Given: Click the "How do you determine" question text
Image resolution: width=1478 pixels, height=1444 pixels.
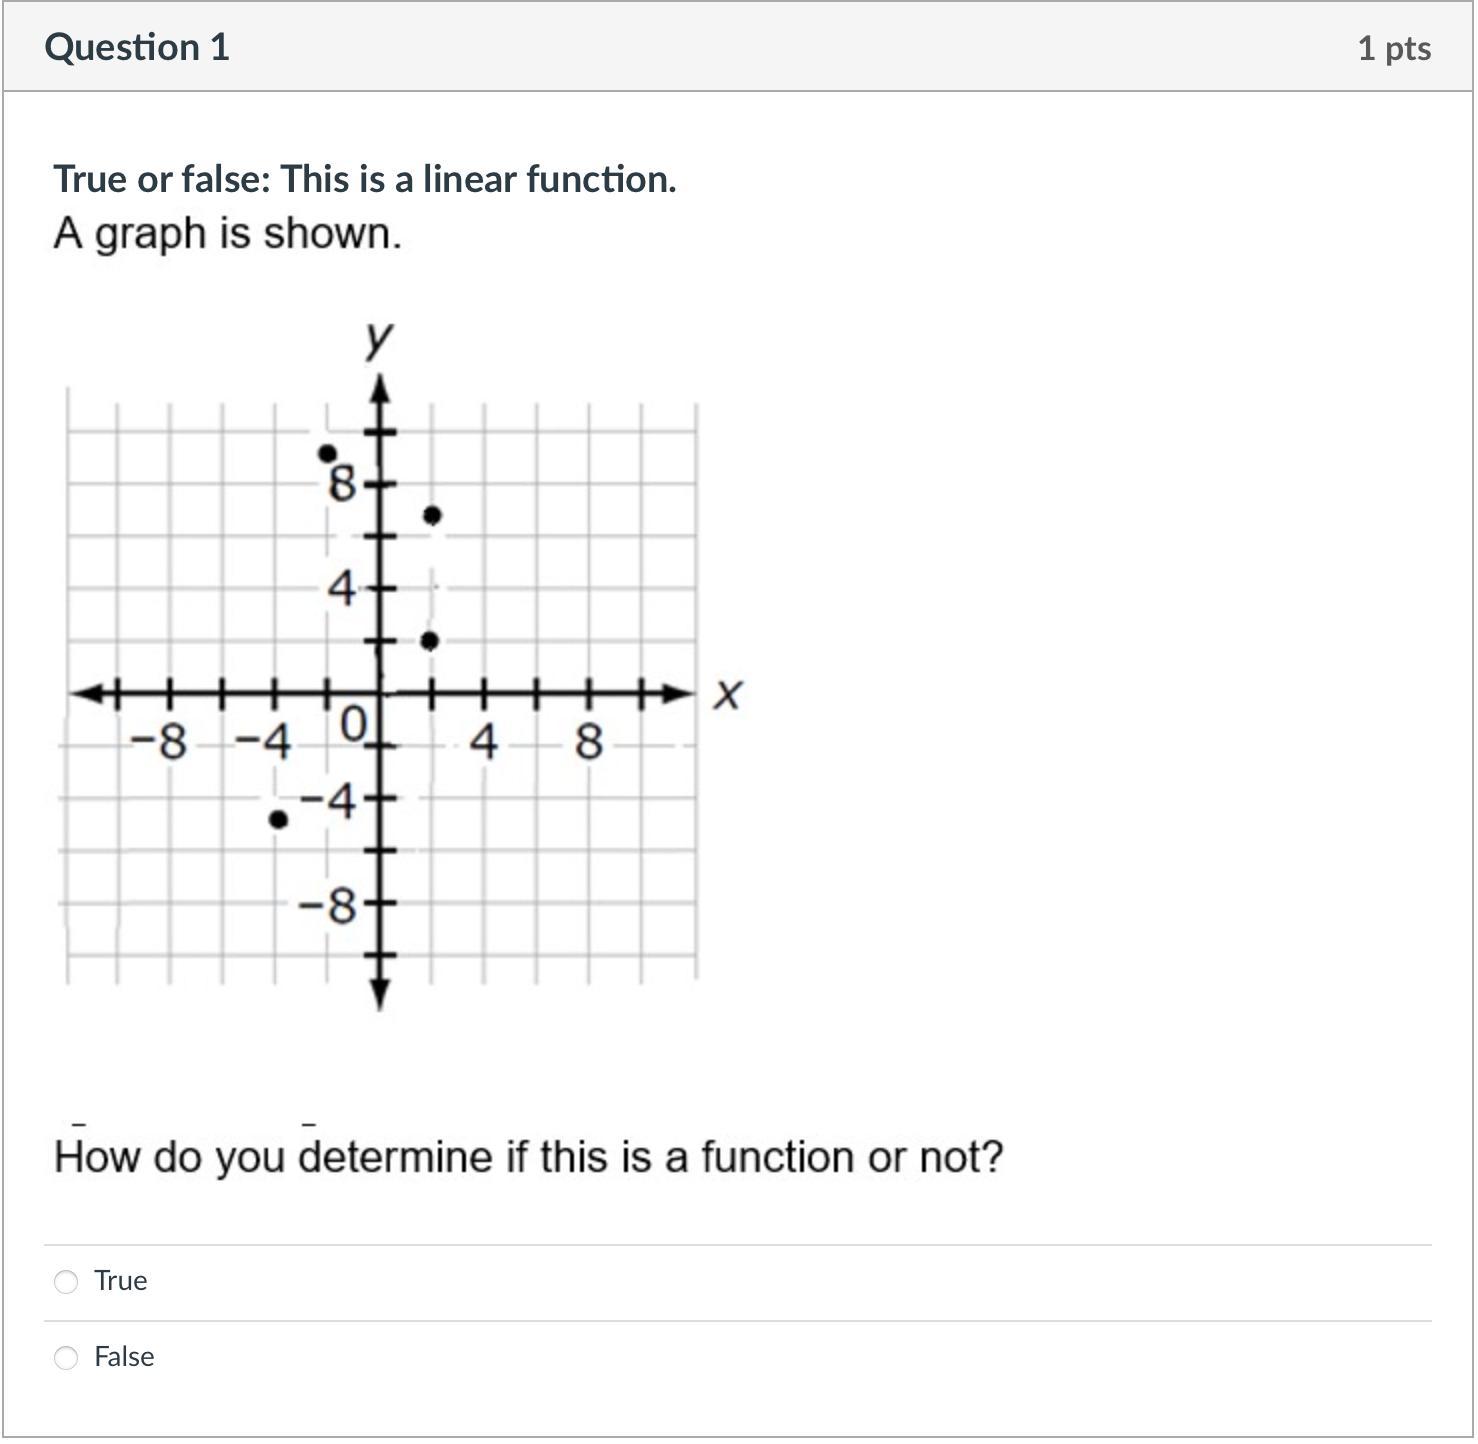Looking at the screenshot, I should coord(528,1157).
